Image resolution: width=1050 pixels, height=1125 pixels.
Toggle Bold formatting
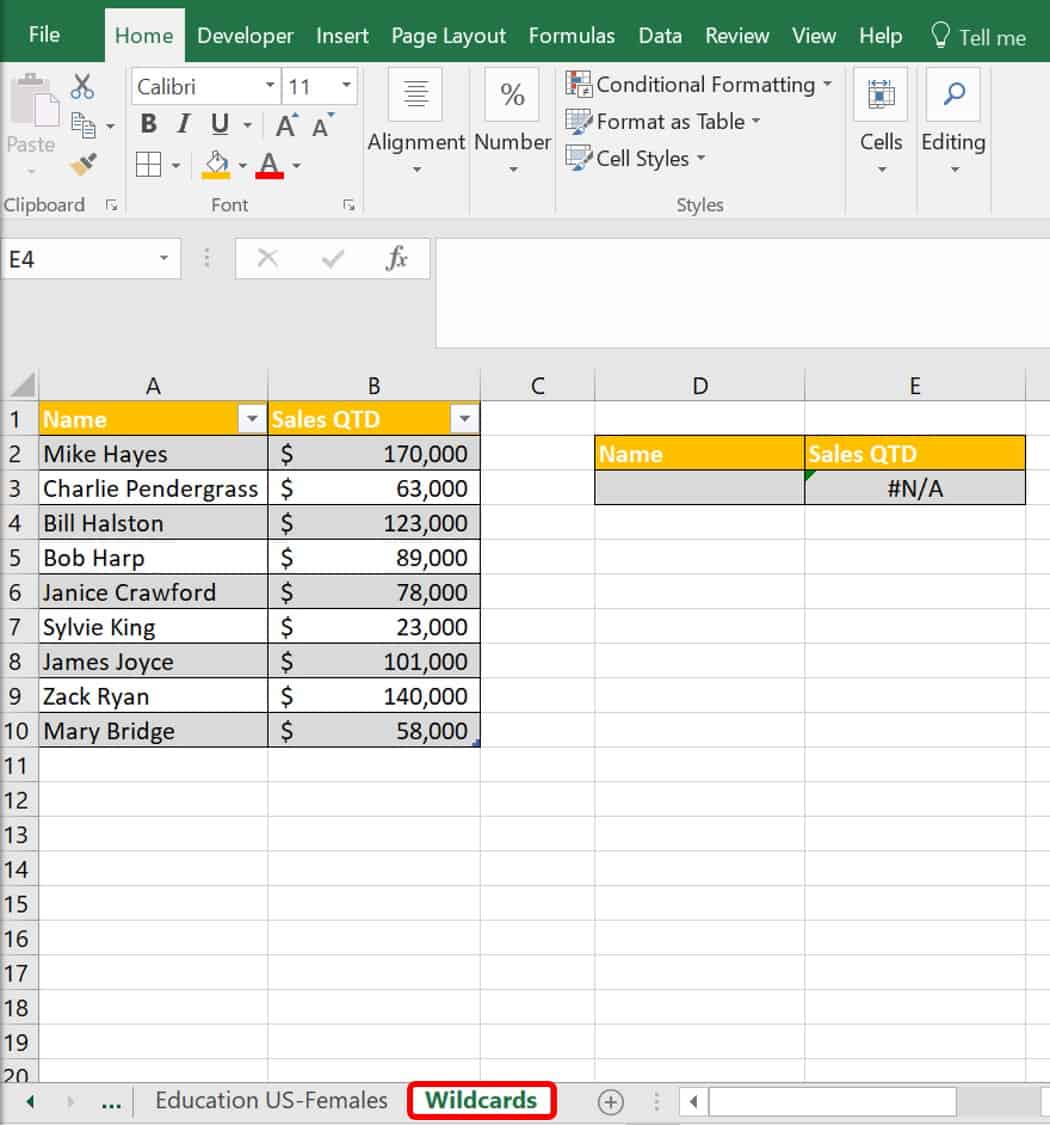(149, 124)
